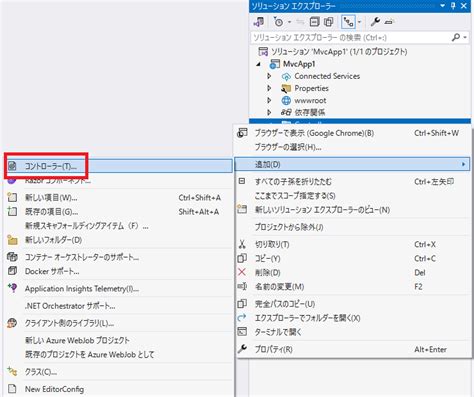Select 既存のプロジェクトを Azure WebJob として

click(119, 354)
